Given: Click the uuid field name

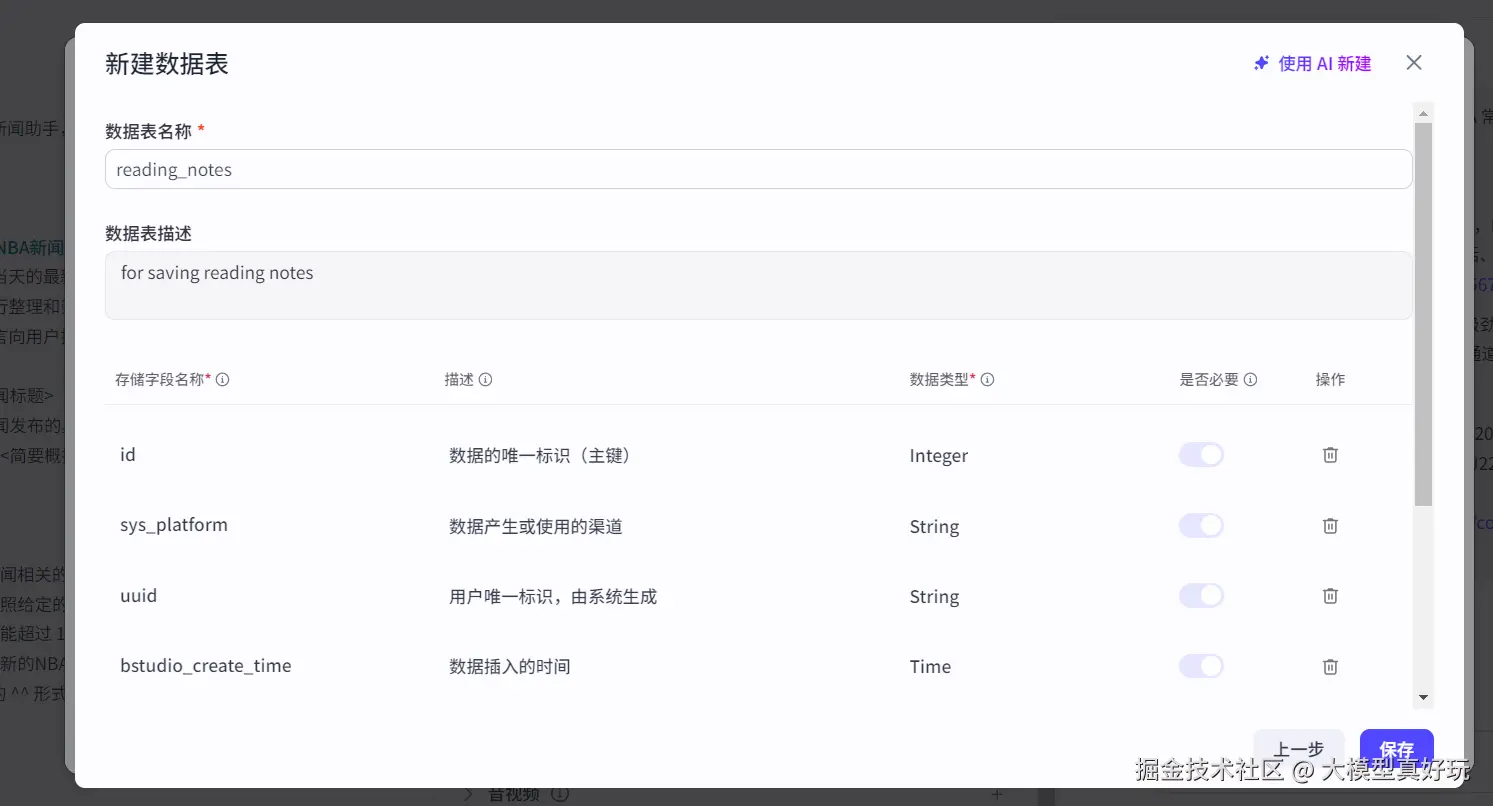Looking at the screenshot, I should coord(139,596).
